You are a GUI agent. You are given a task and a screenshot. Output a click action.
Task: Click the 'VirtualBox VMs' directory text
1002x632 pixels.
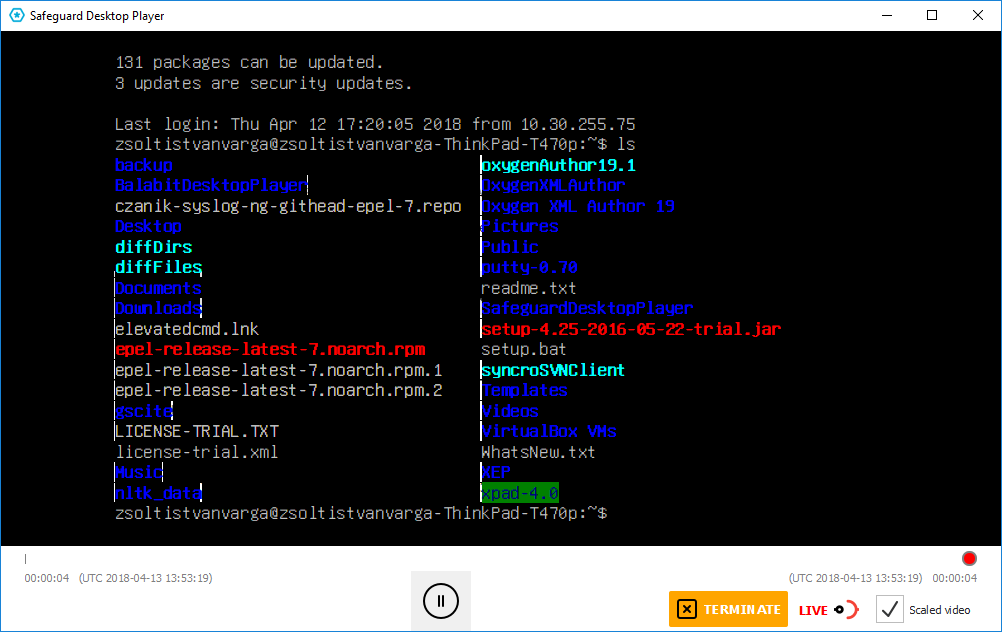tap(549, 431)
